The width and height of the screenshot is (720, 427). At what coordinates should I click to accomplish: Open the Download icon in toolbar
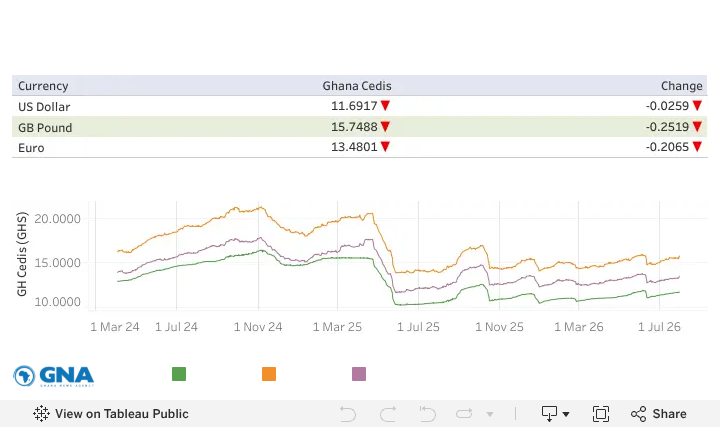549,414
